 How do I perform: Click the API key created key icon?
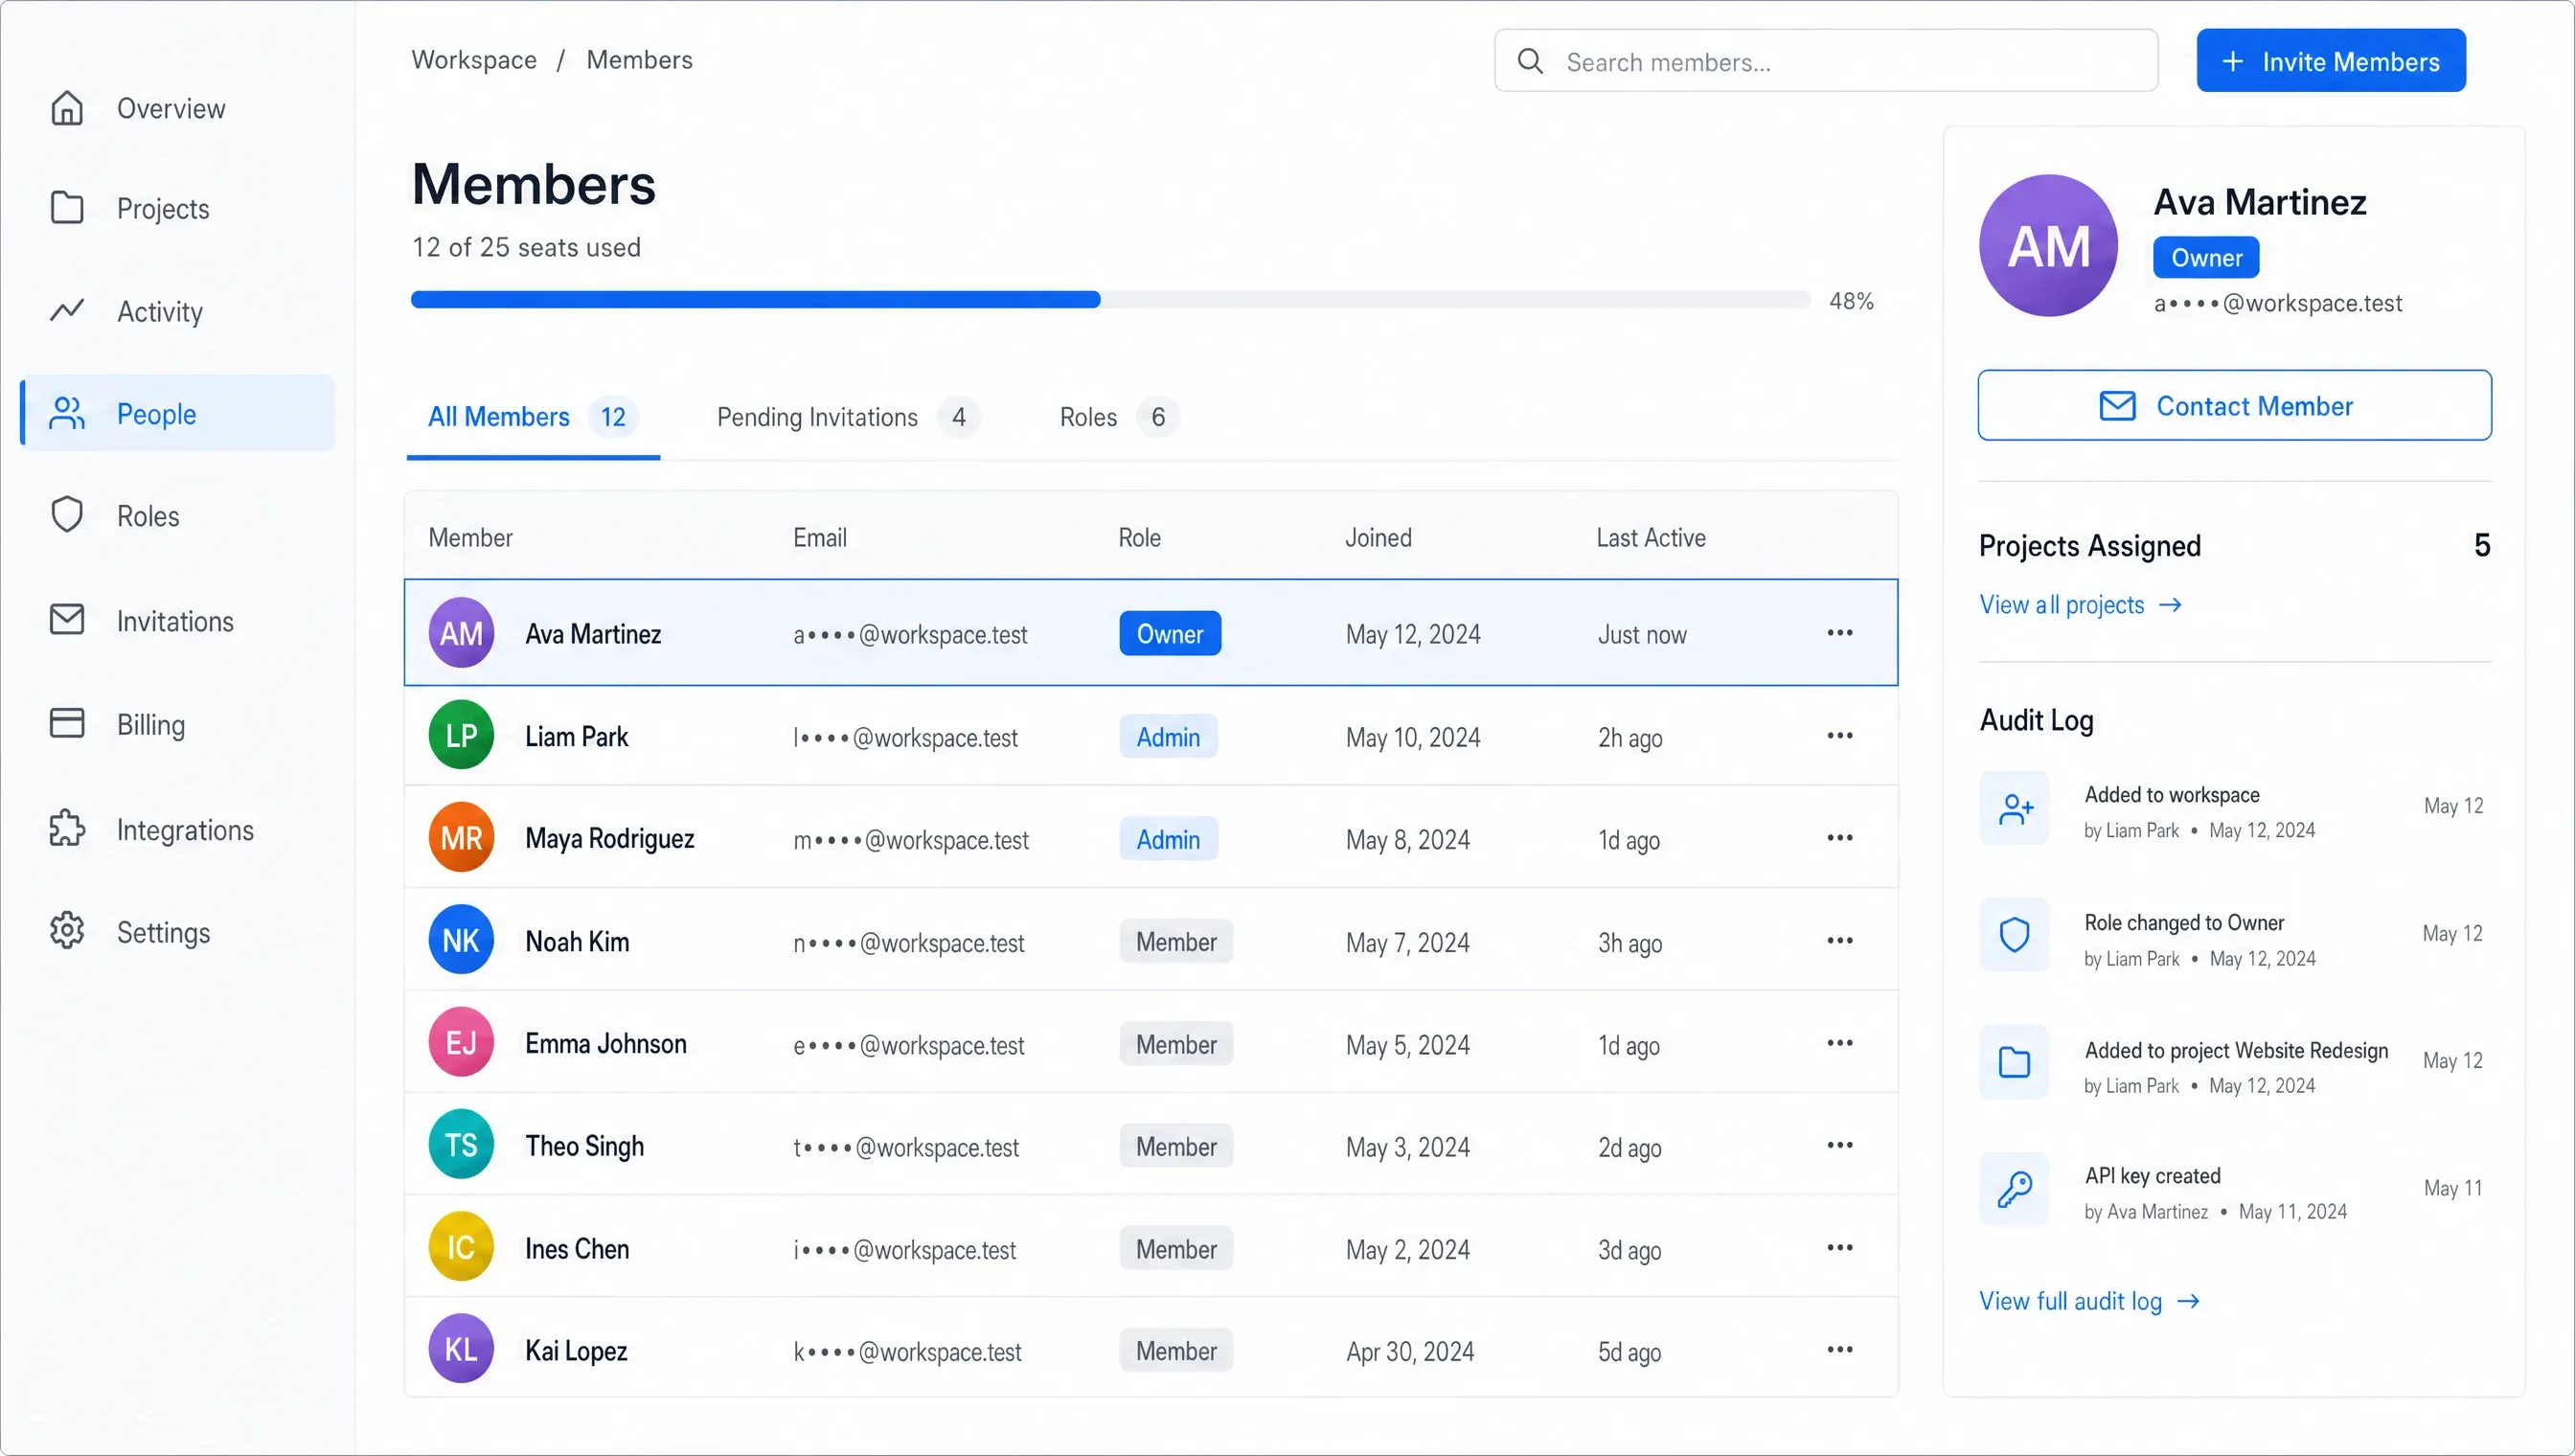(2014, 1190)
